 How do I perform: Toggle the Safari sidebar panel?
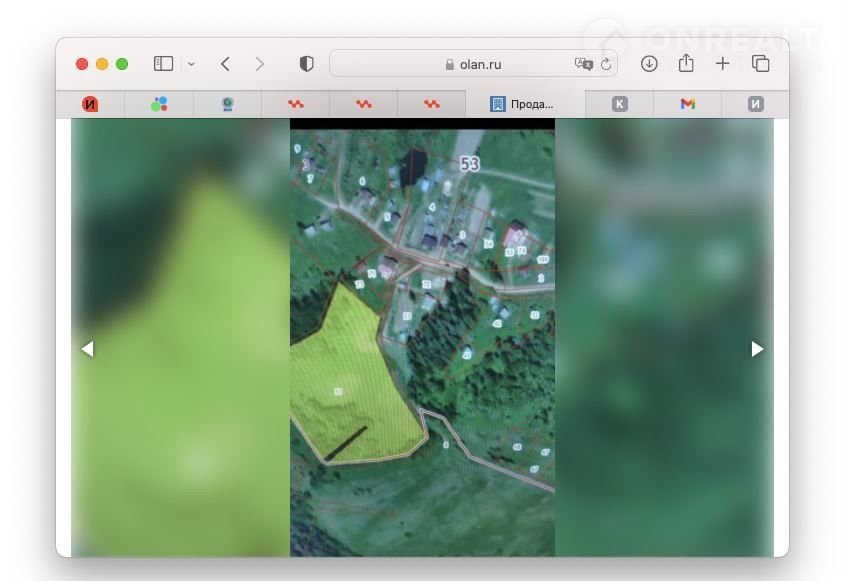pos(163,64)
